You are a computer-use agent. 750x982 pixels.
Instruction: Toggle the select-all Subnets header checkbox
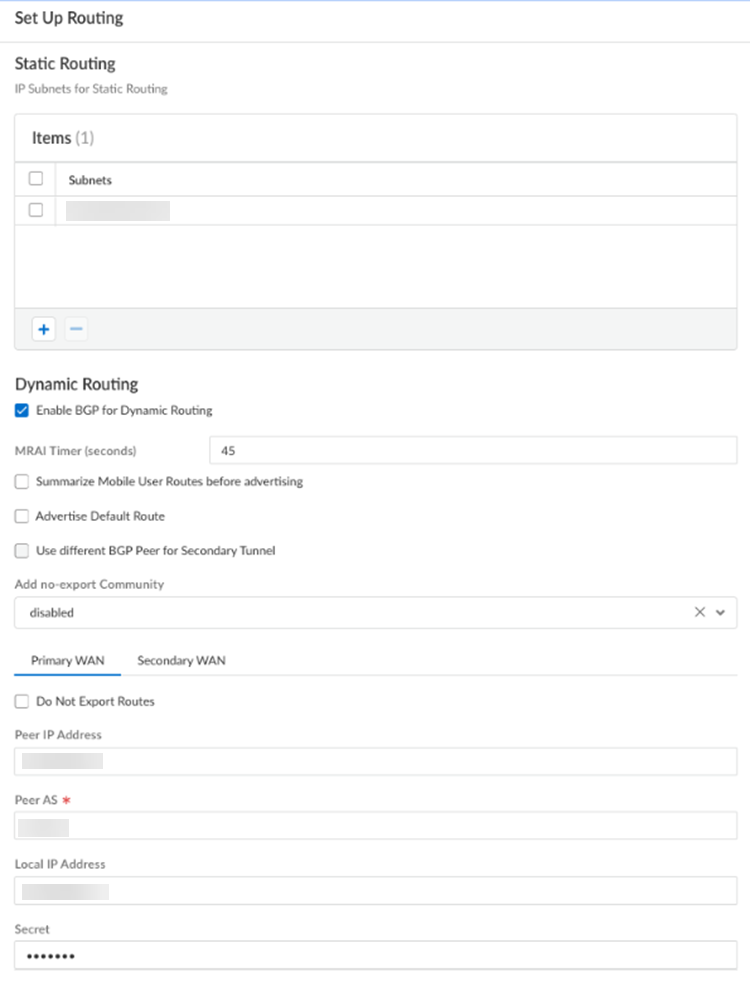36,179
